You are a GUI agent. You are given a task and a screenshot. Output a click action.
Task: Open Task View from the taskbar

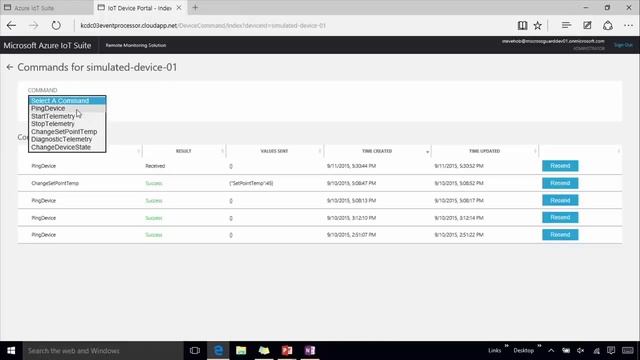click(195, 351)
